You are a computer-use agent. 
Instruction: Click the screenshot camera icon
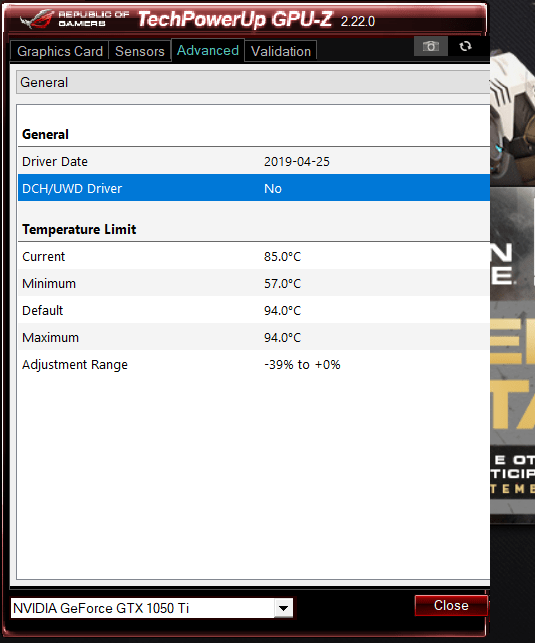[430, 46]
